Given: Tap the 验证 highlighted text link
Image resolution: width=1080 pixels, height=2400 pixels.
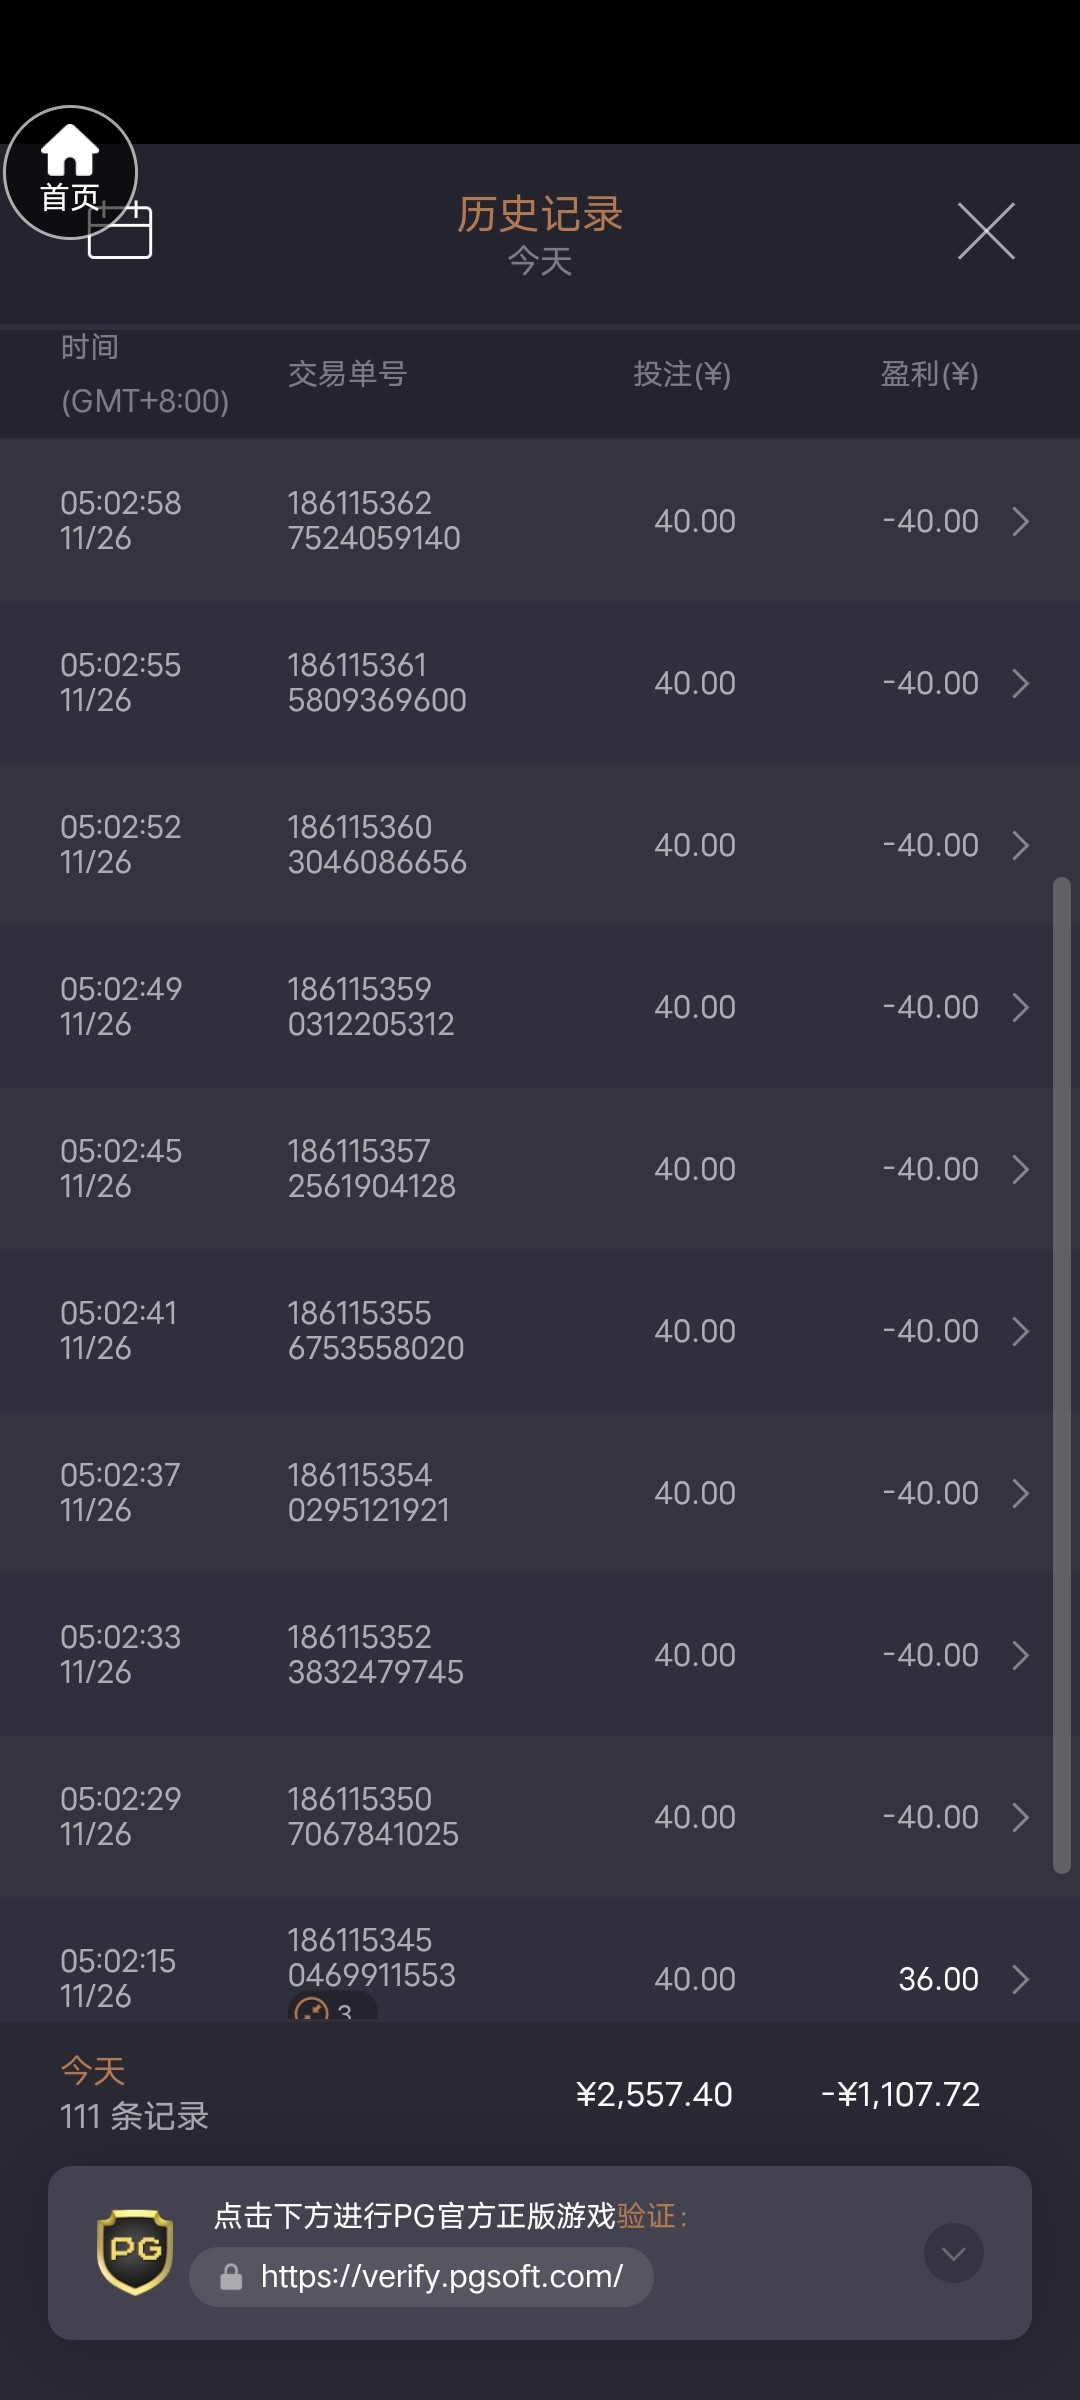Looking at the screenshot, I should coord(646,2217).
